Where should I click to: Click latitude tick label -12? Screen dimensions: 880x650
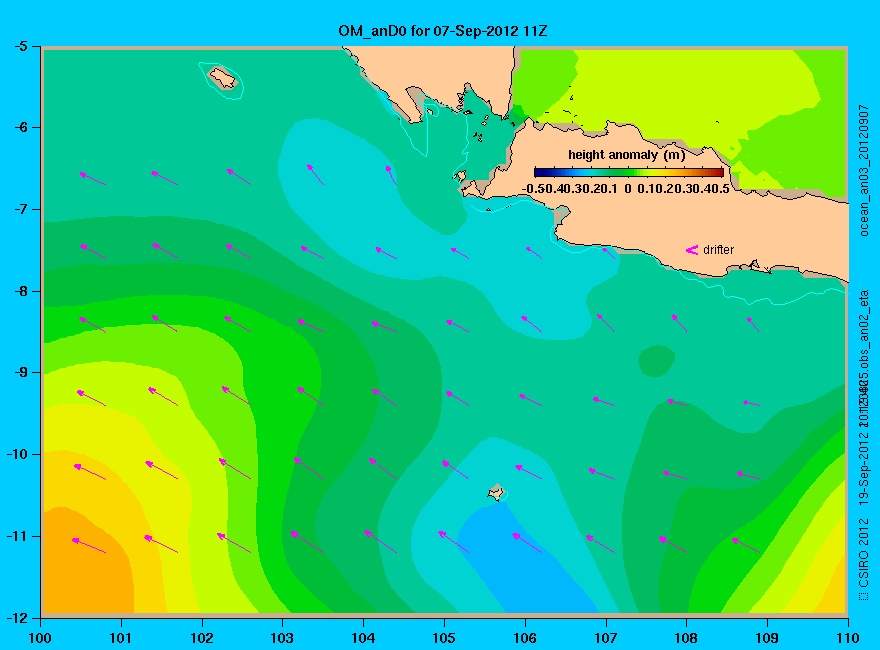(x=17, y=618)
